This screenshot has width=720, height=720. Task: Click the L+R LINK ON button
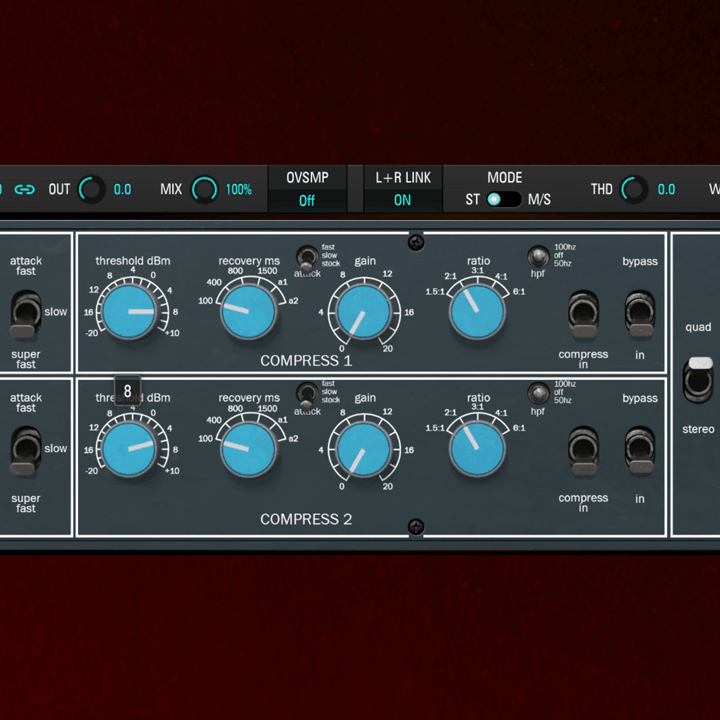pos(402,200)
